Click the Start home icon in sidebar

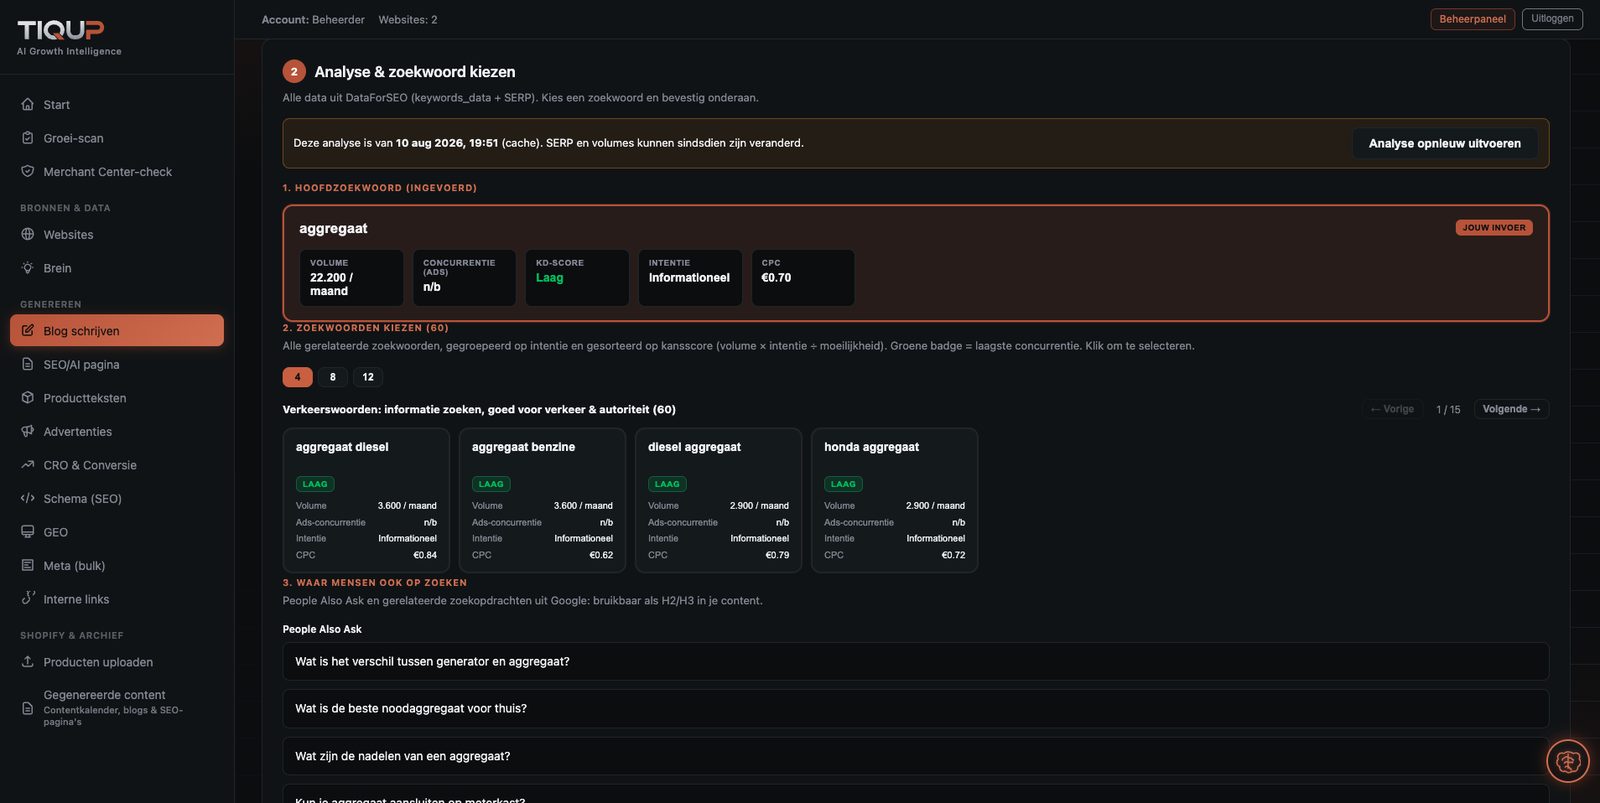pyautogui.click(x=28, y=104)
